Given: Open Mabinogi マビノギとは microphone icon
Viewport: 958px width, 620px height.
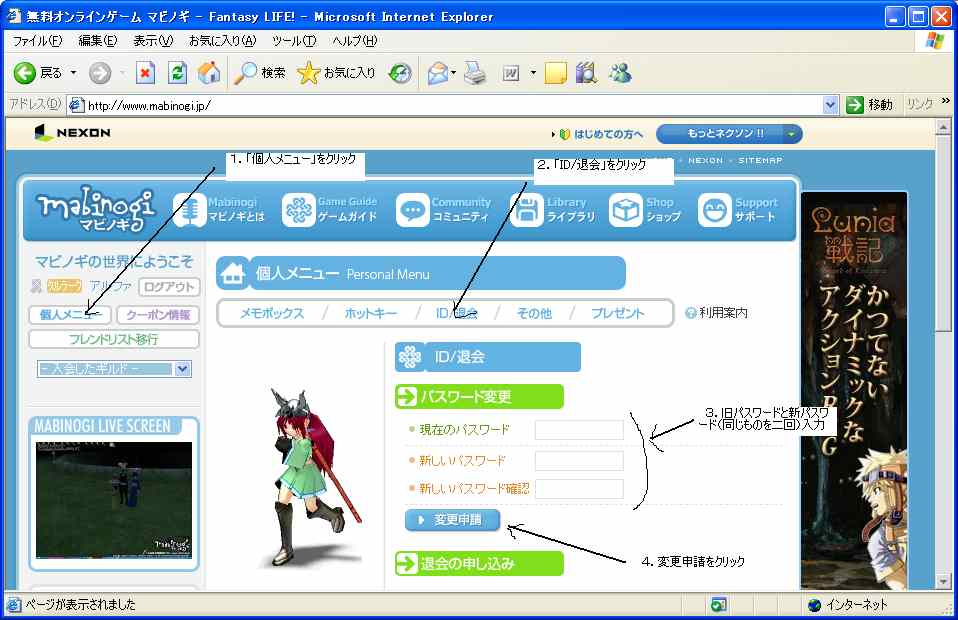Looking at the screenshot, I should [x=190, y=210].
